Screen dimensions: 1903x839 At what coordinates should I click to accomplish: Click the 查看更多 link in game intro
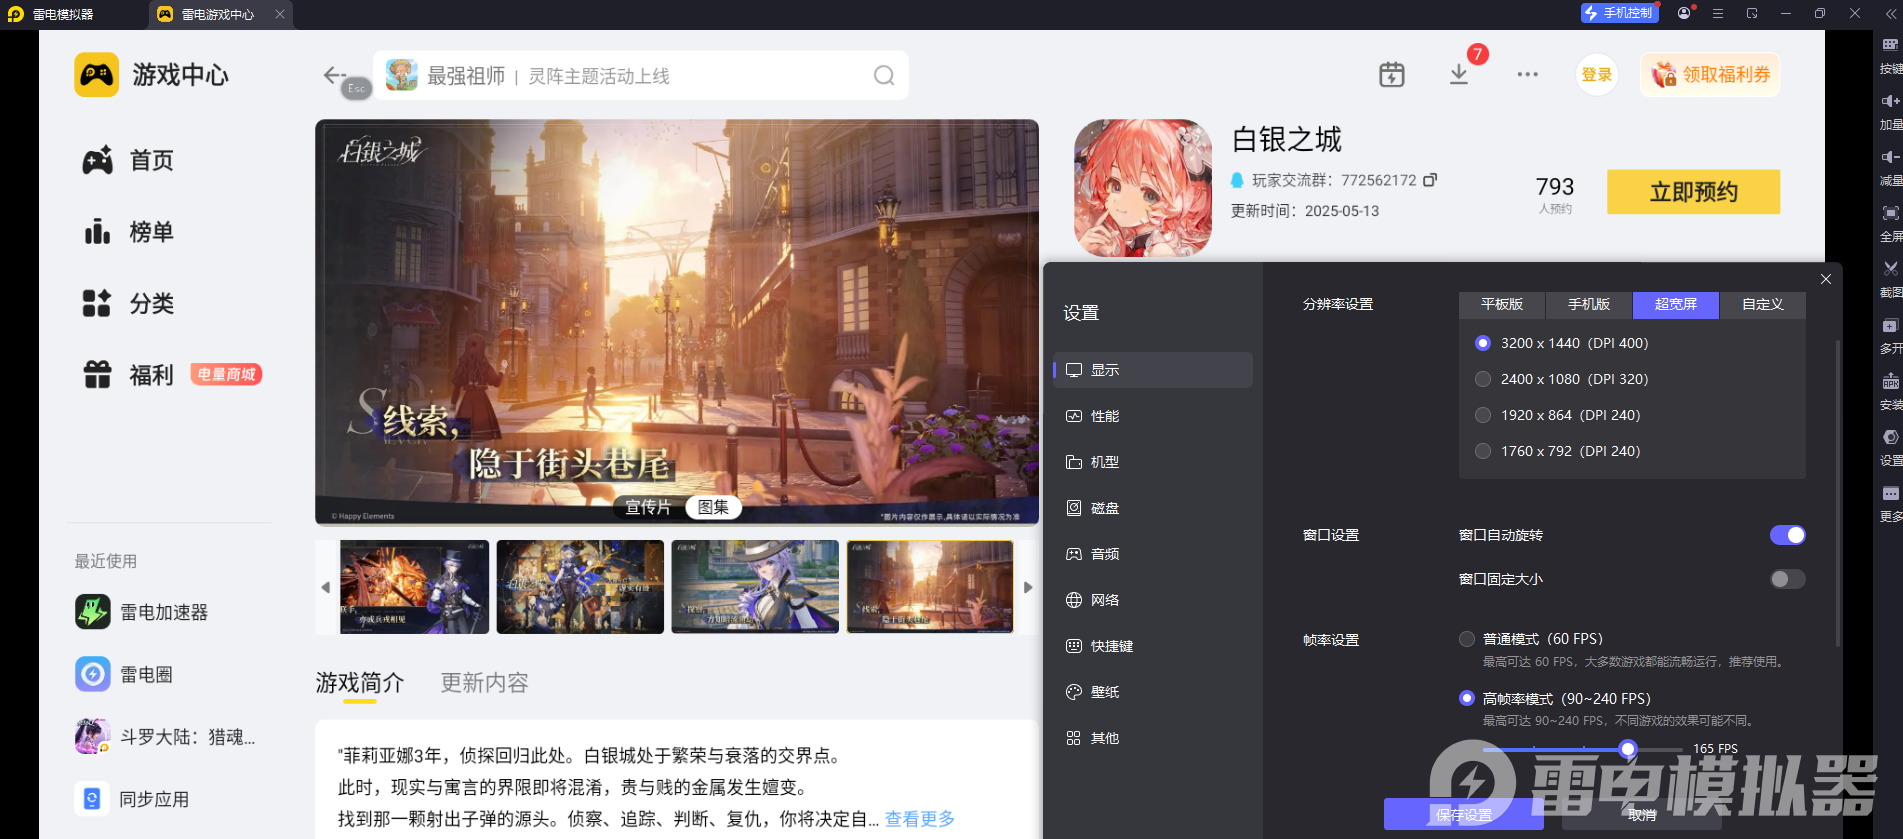click(x=920, y=819)
